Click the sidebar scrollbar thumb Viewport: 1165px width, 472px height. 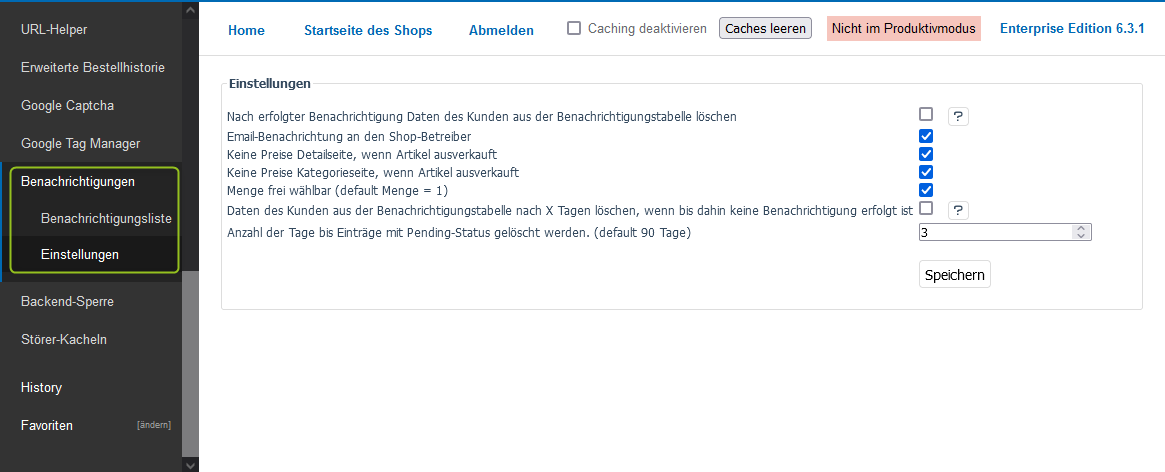click(x=190, y=364)
